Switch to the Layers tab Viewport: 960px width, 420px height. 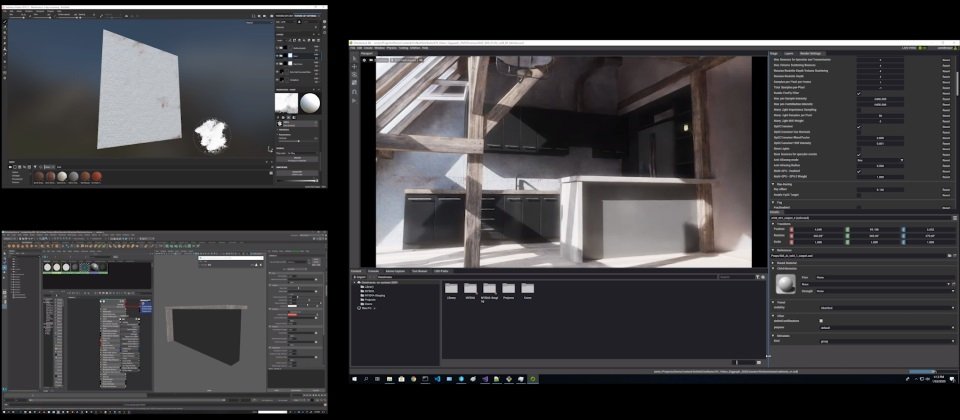click(789, 53)
